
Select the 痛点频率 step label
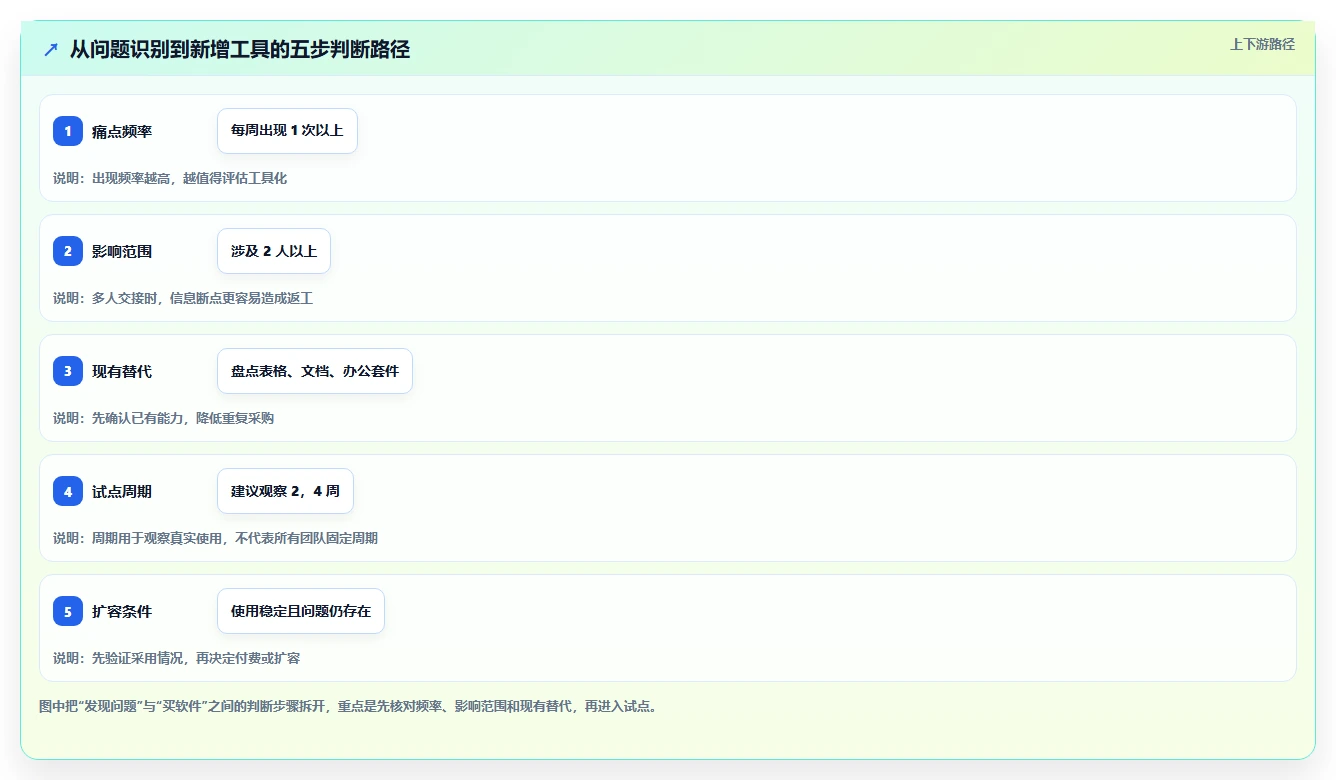click(122, 131)
